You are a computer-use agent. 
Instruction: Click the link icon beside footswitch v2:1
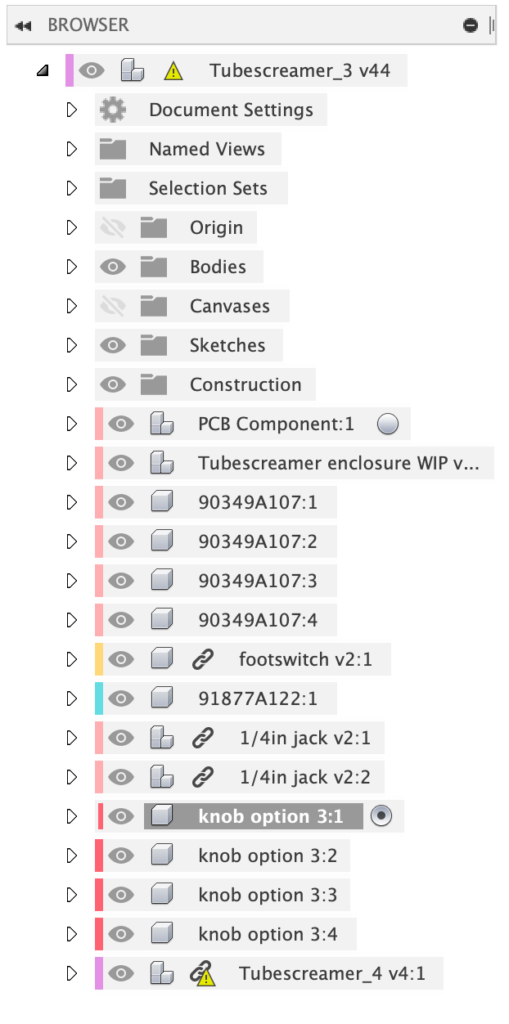pyautogui.click(x=203, y=660)
